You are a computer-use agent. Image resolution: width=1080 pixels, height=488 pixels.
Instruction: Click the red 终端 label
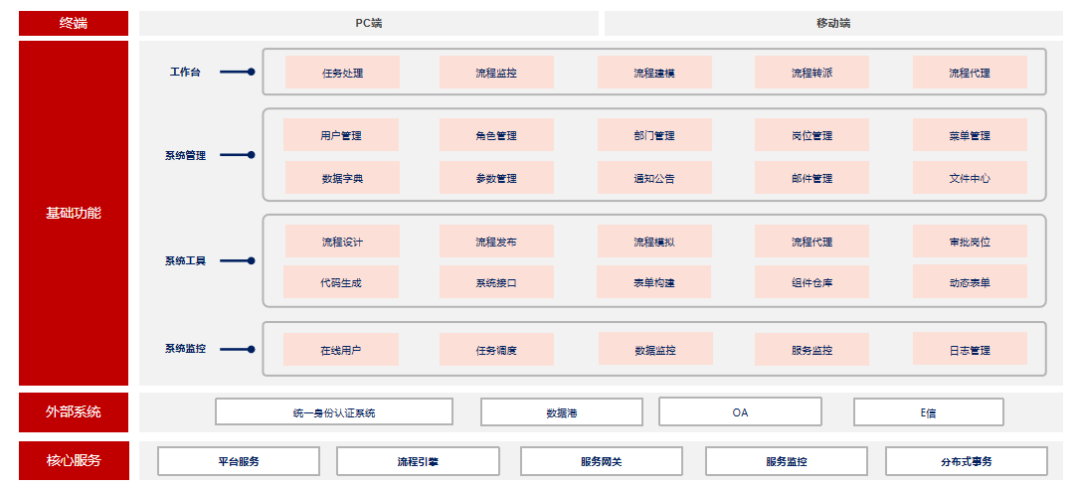pos(74,23)
